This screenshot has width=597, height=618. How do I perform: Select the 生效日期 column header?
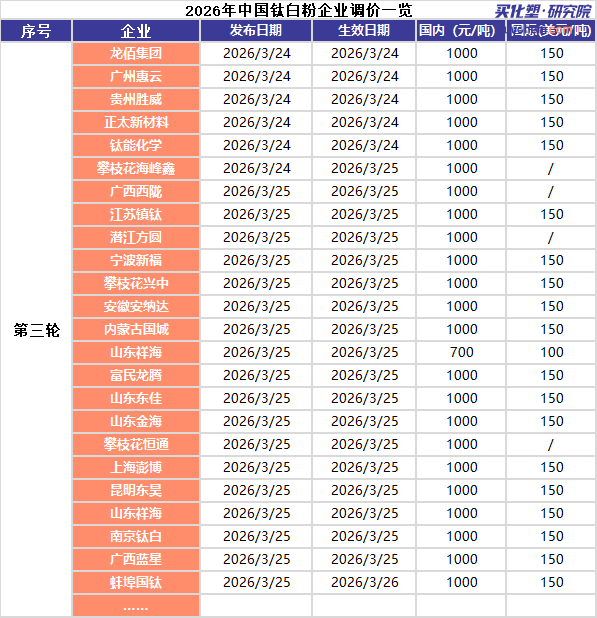[364, 31]
